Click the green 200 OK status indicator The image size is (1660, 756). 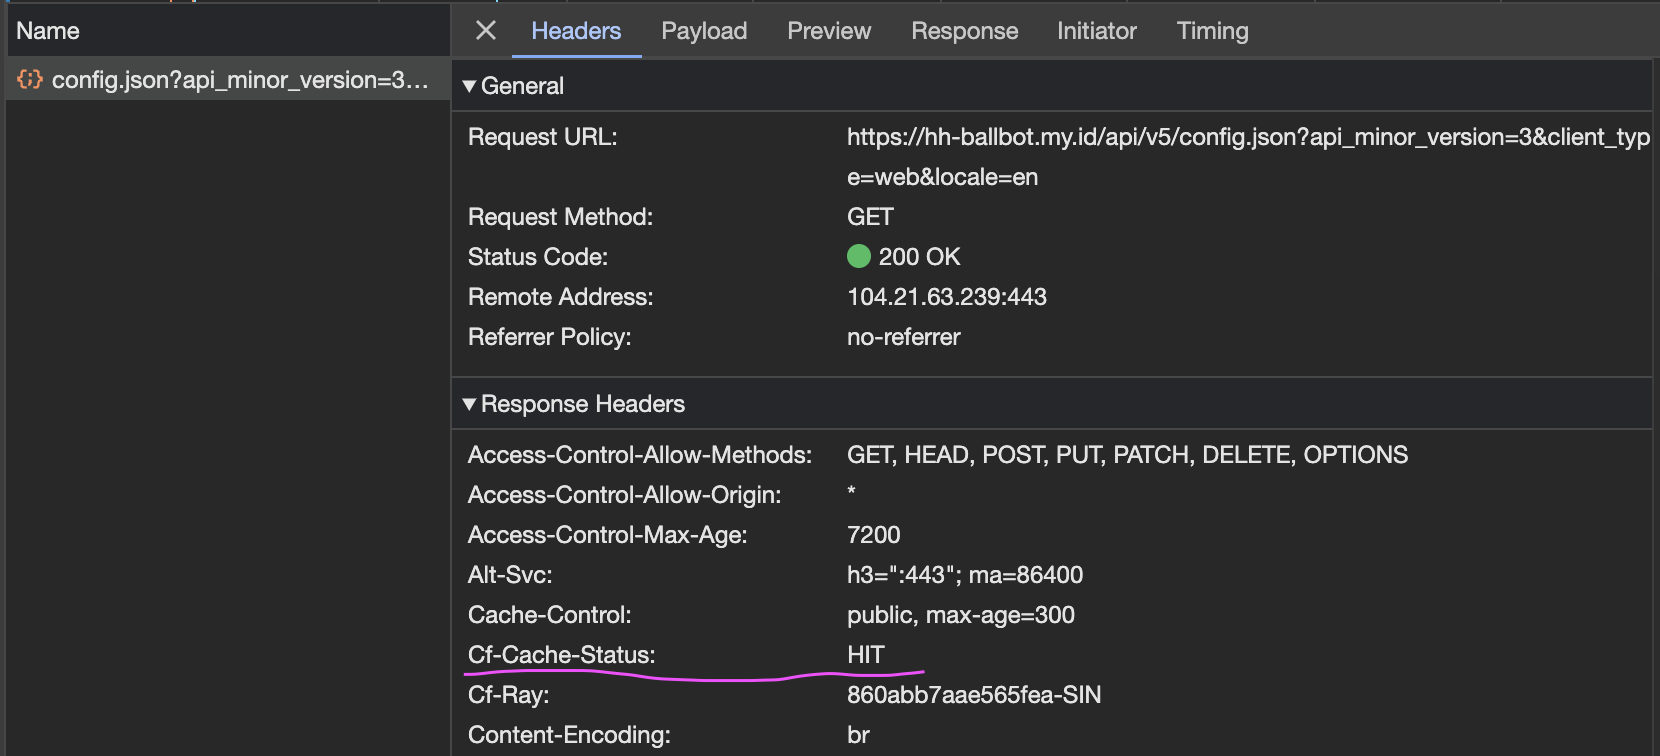click(858, 257)
